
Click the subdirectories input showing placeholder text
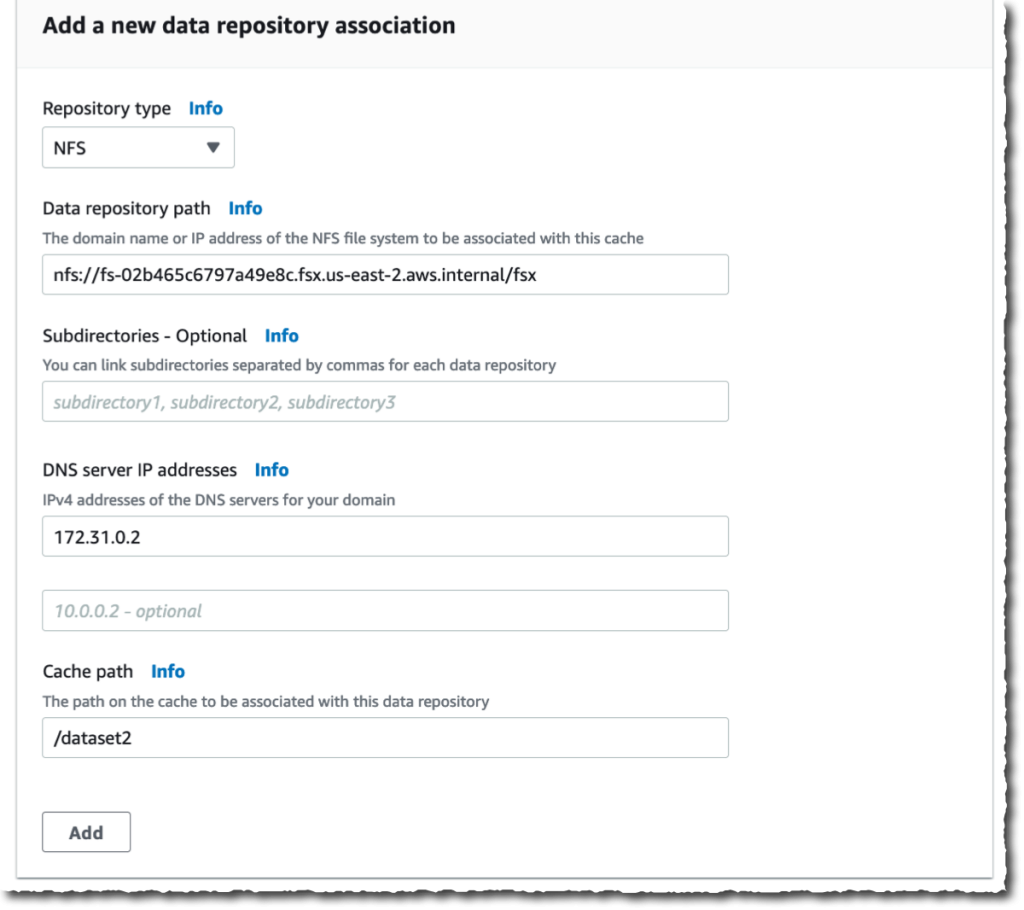click(385, 401)
